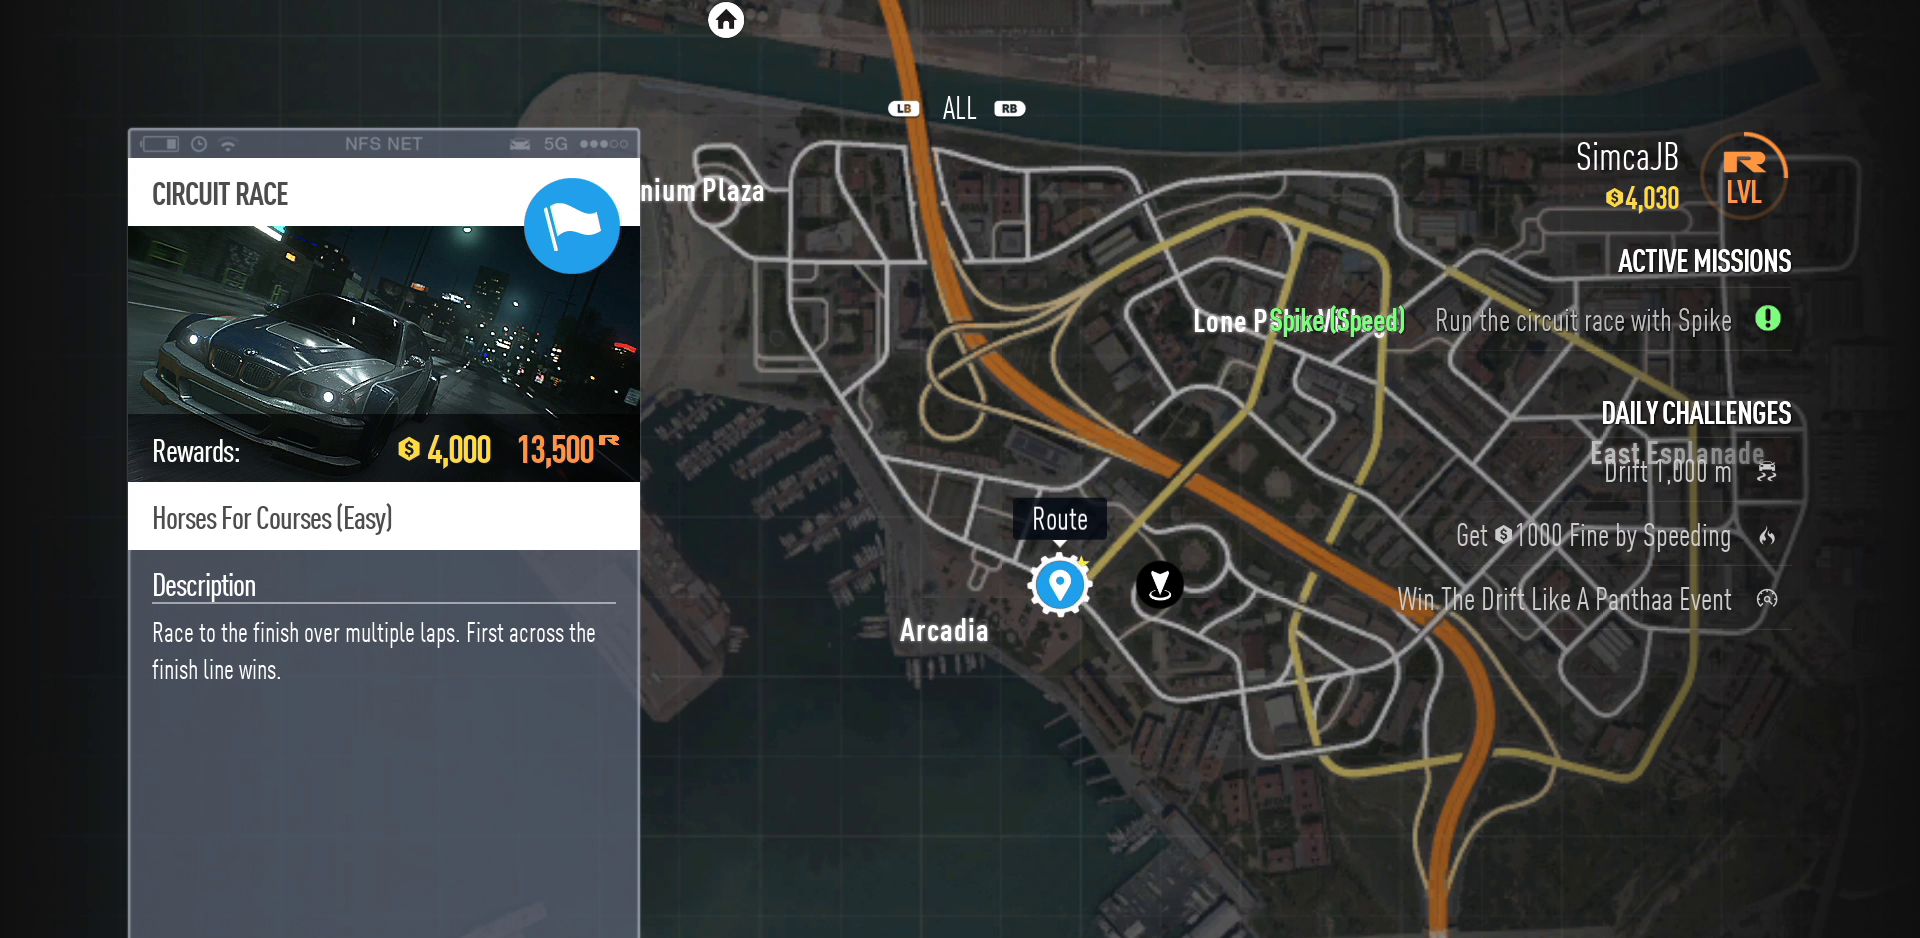
Task: Select the blue route location marker
Action: (1059, 585)
